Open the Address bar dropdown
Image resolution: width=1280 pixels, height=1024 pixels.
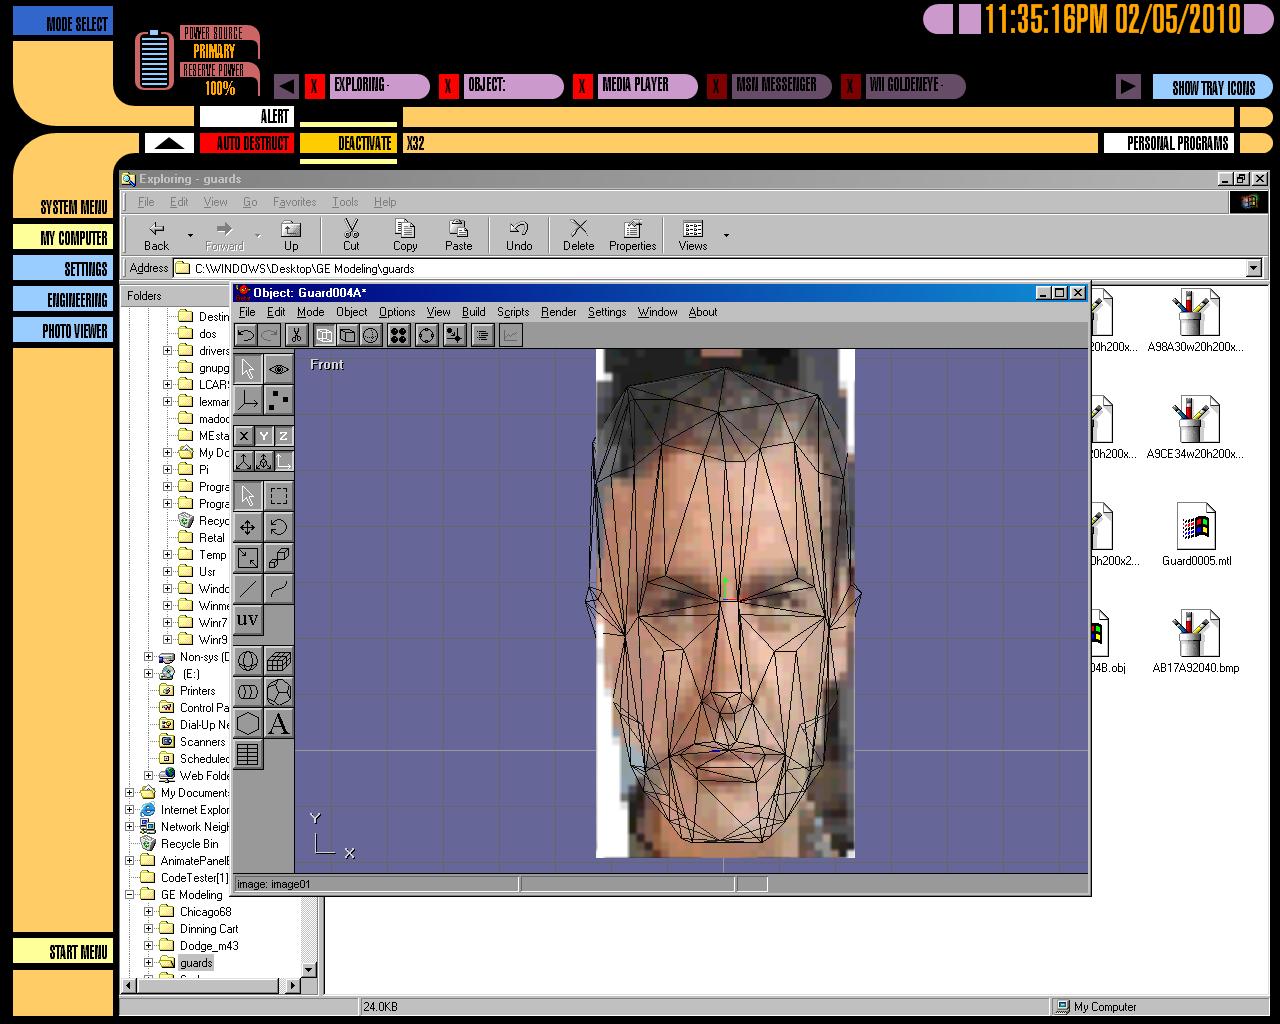(1253, 268)
